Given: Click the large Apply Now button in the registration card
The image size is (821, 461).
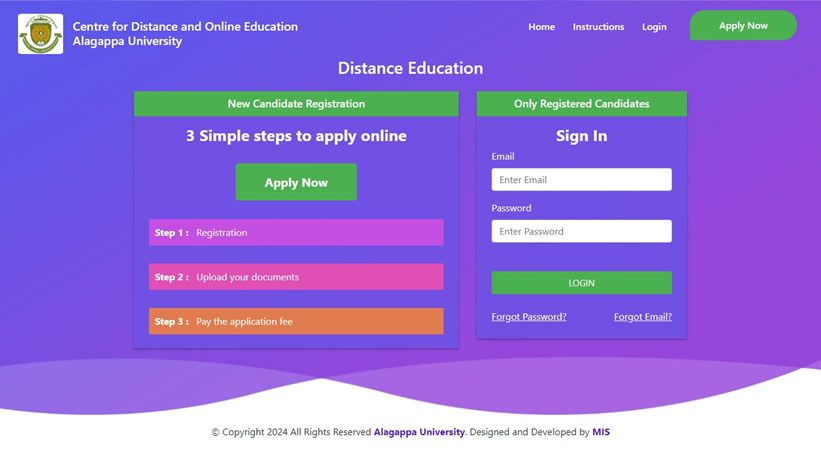Looking at the screenshot, I should [296, 182].
